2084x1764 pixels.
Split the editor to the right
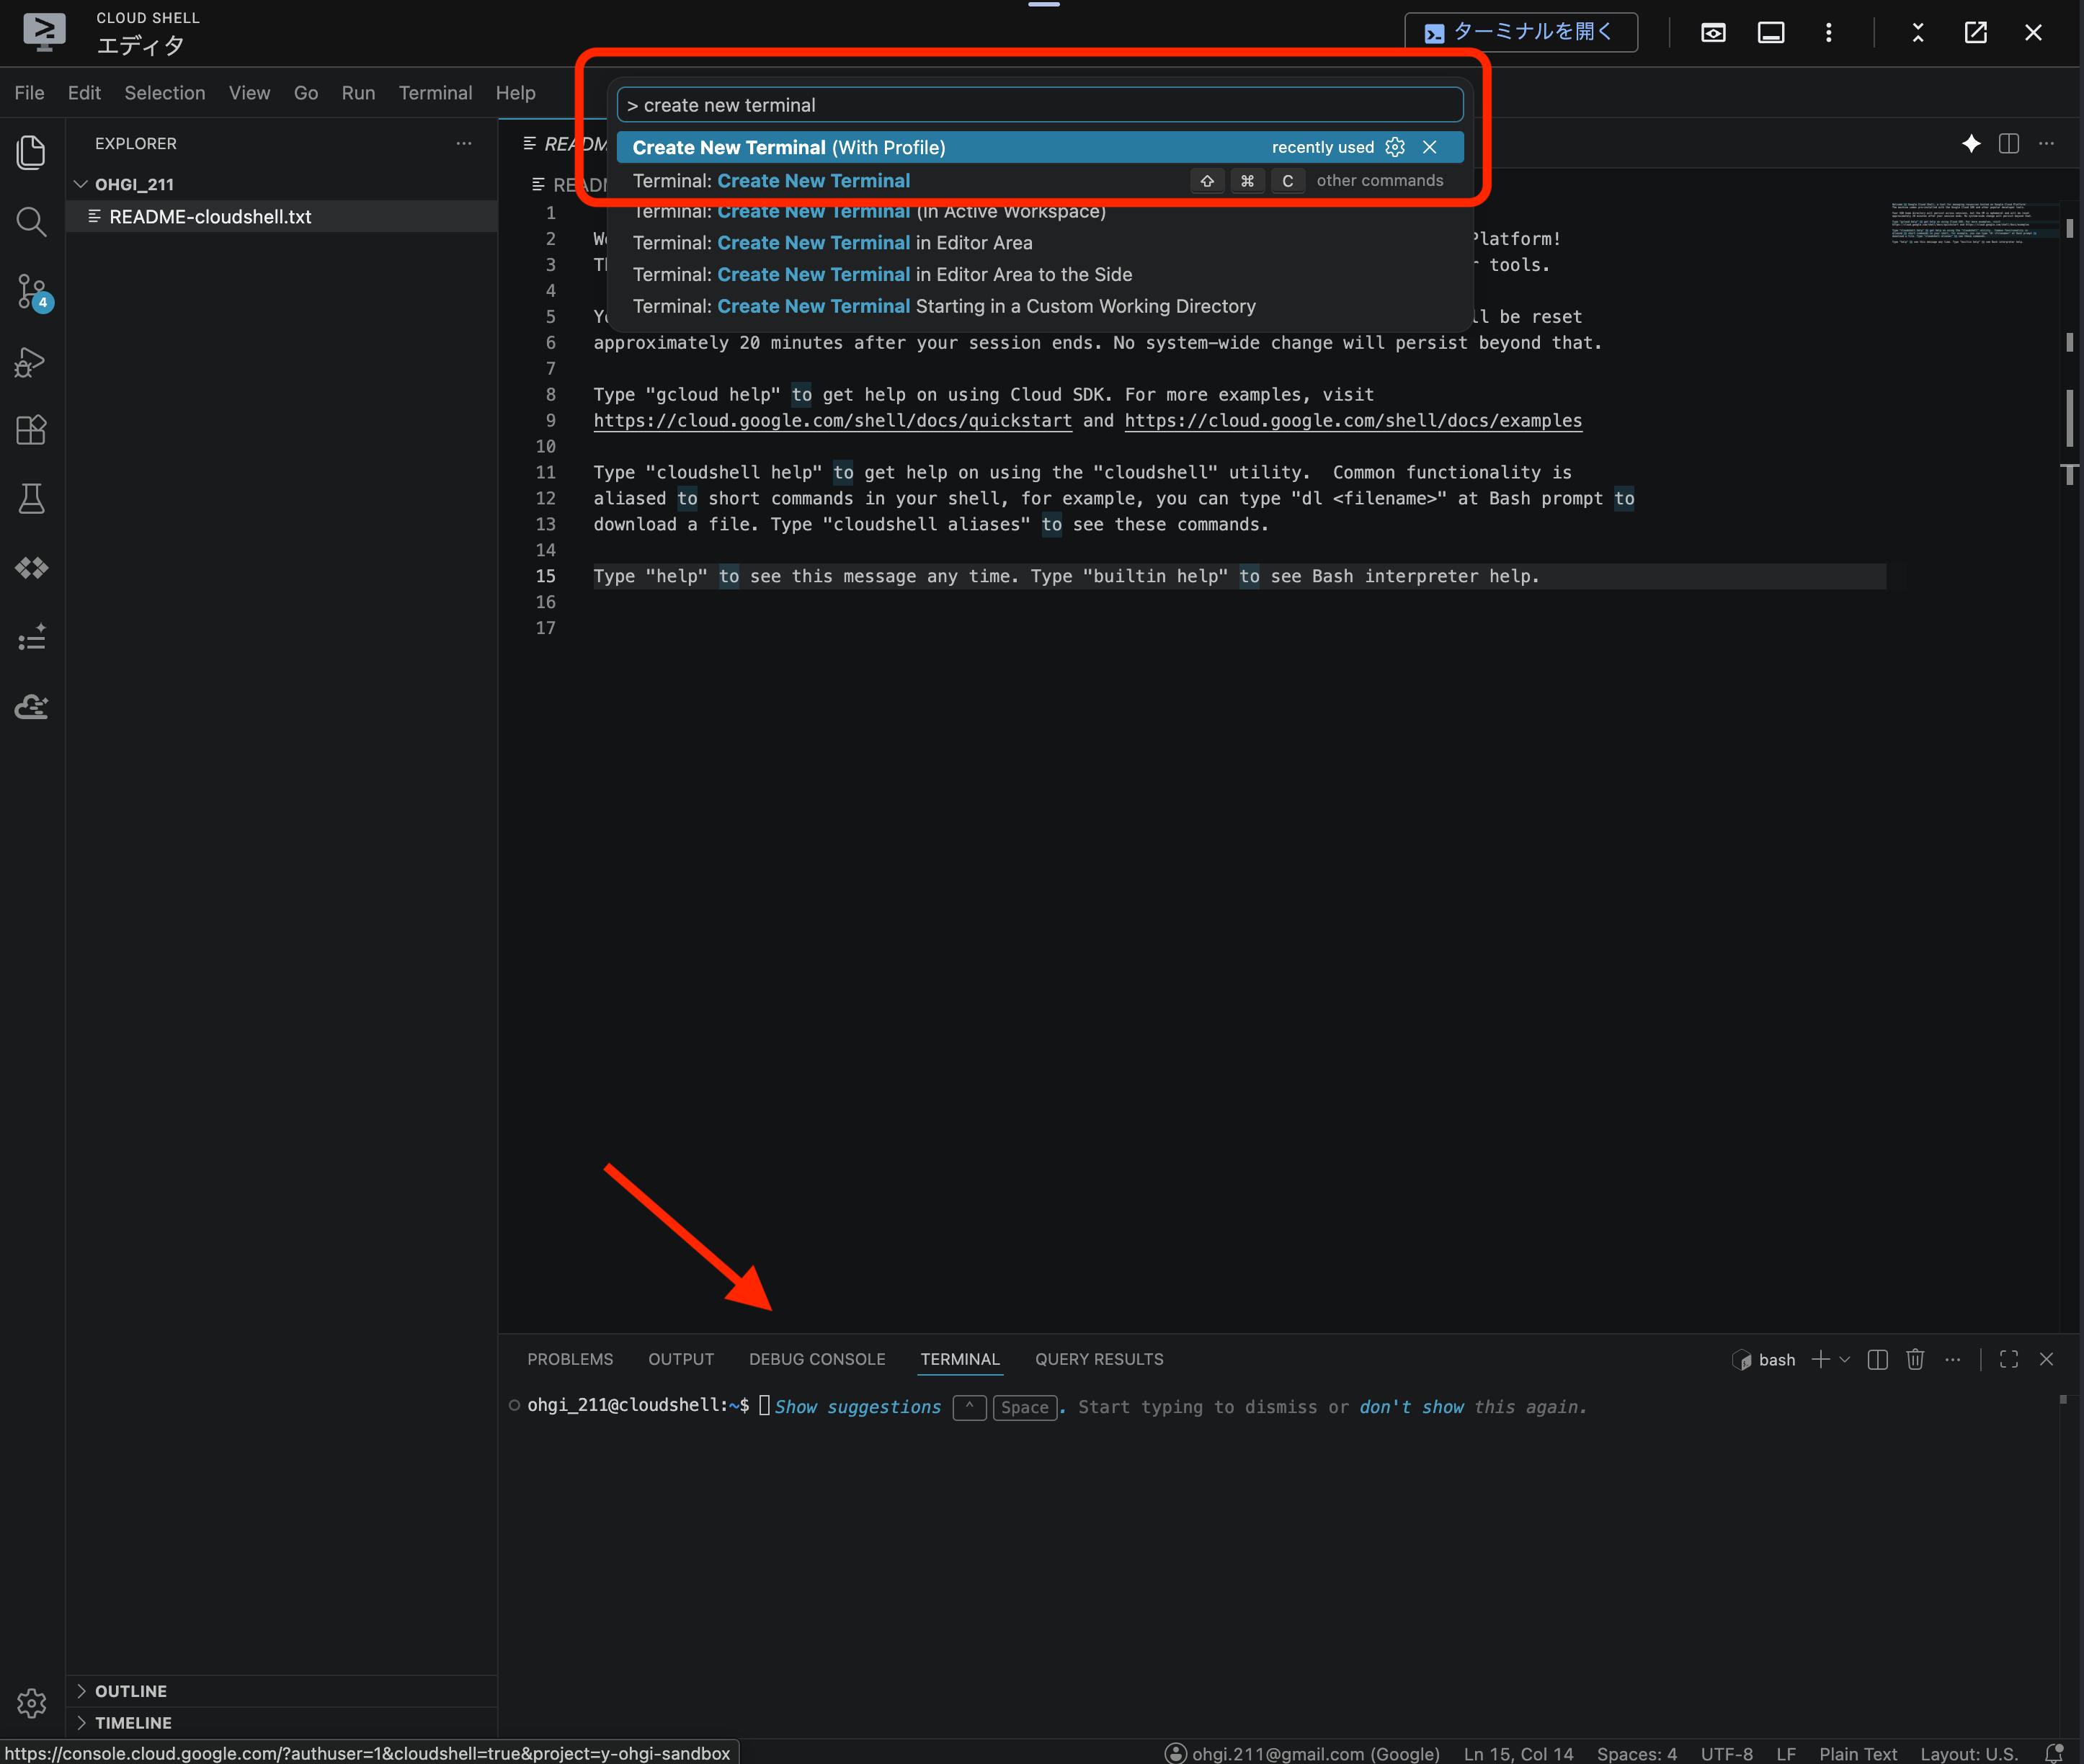coord(2009,144)
